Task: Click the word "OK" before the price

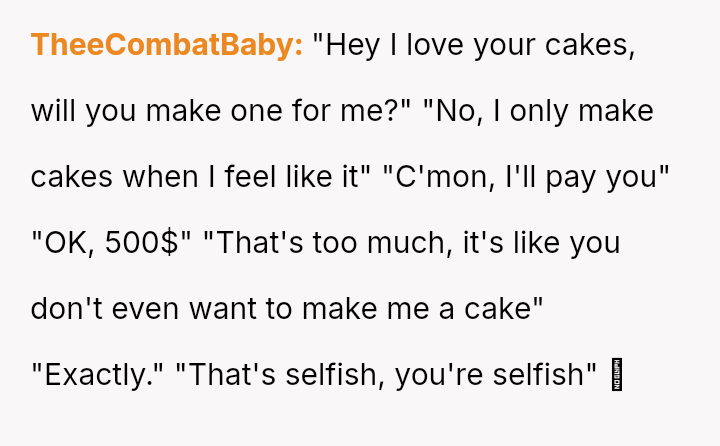Action: (62, 243)
